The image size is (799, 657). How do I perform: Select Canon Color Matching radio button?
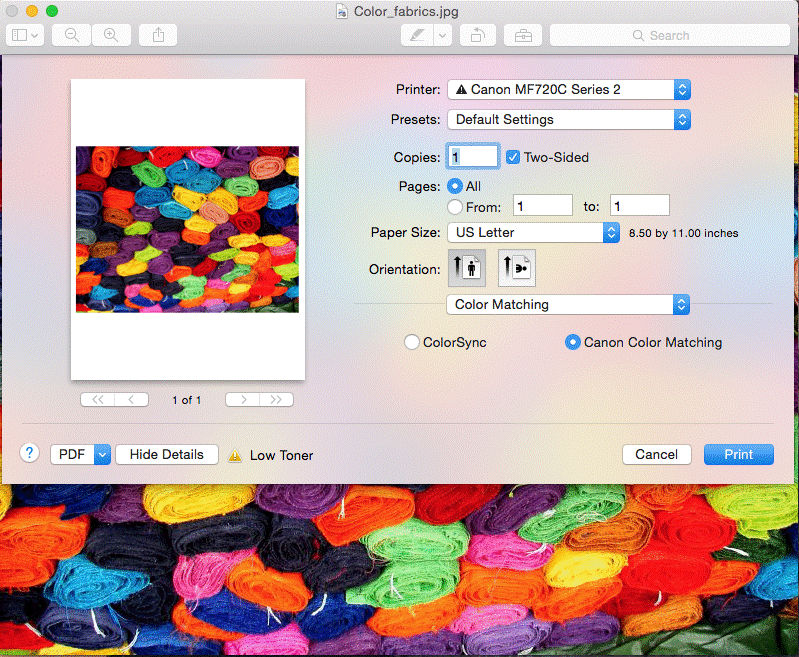coord(573,342)
